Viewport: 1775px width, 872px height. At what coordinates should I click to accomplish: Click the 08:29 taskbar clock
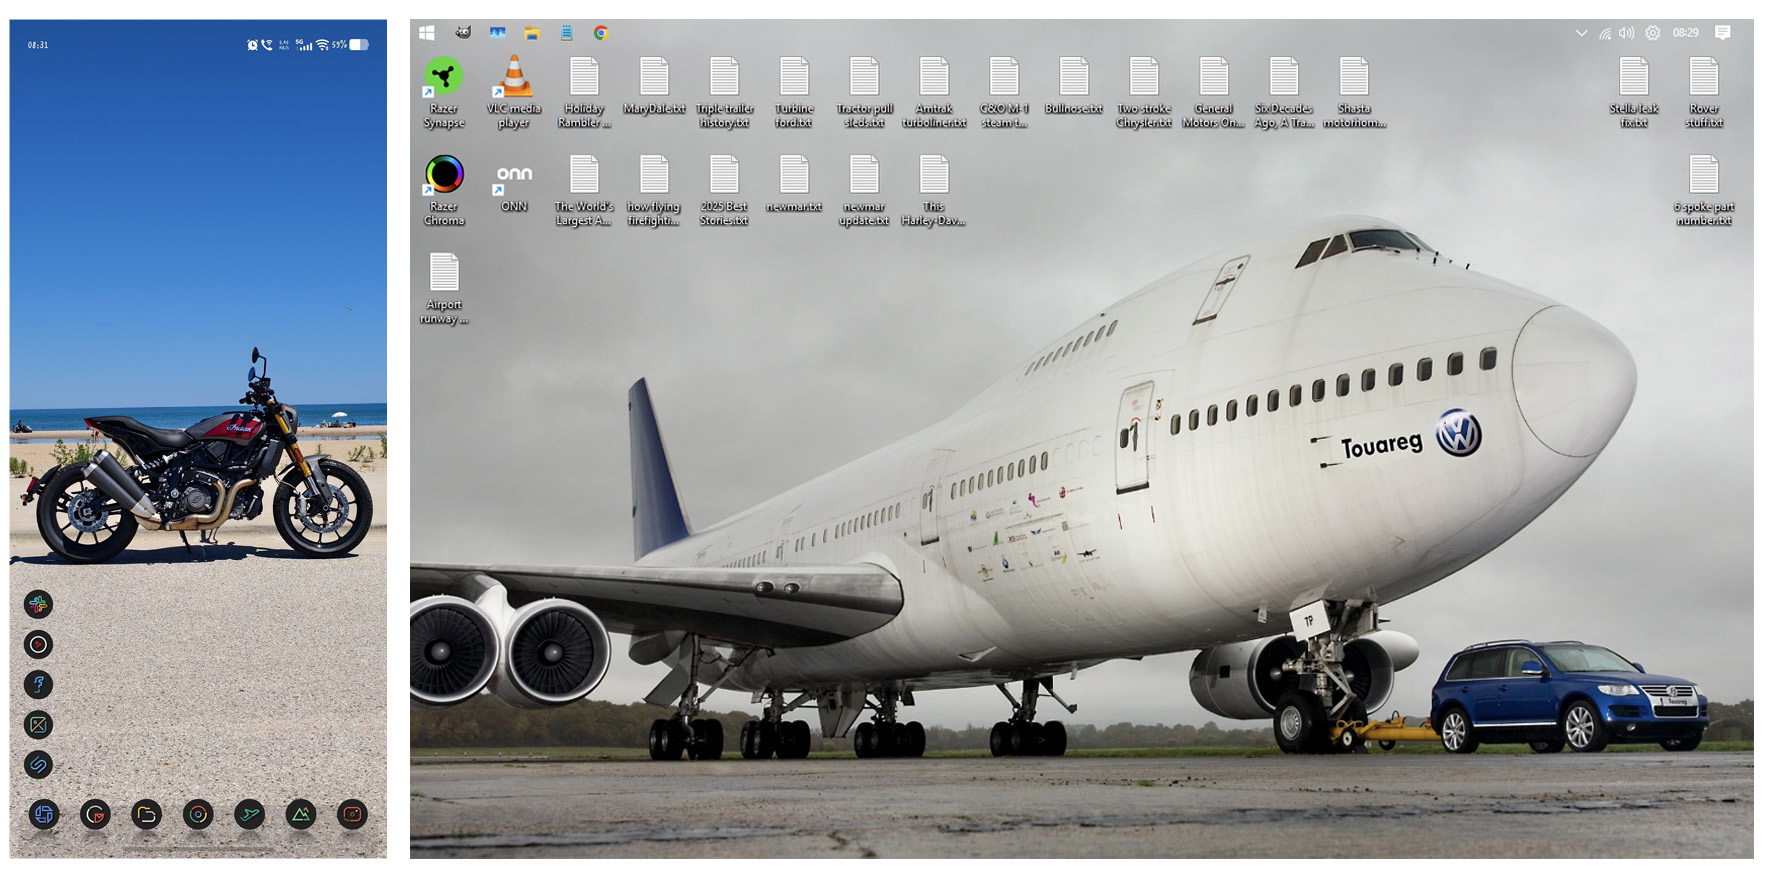point(1686,33)
